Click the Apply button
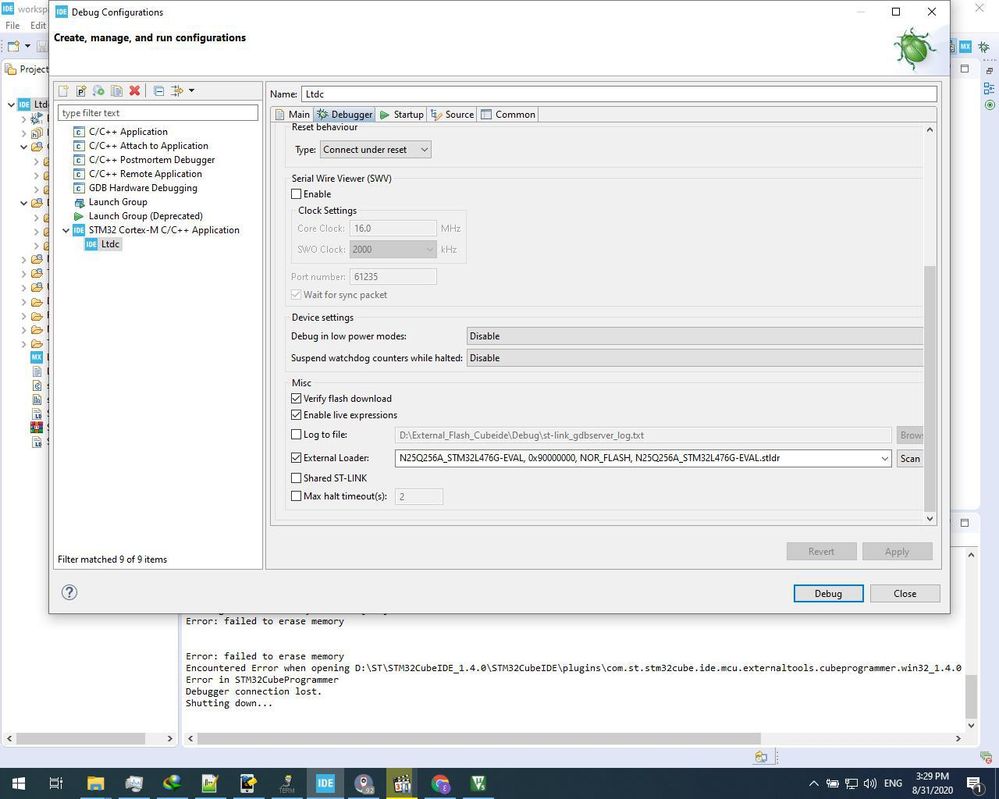 pyautogui.click(x=897, y=551)
